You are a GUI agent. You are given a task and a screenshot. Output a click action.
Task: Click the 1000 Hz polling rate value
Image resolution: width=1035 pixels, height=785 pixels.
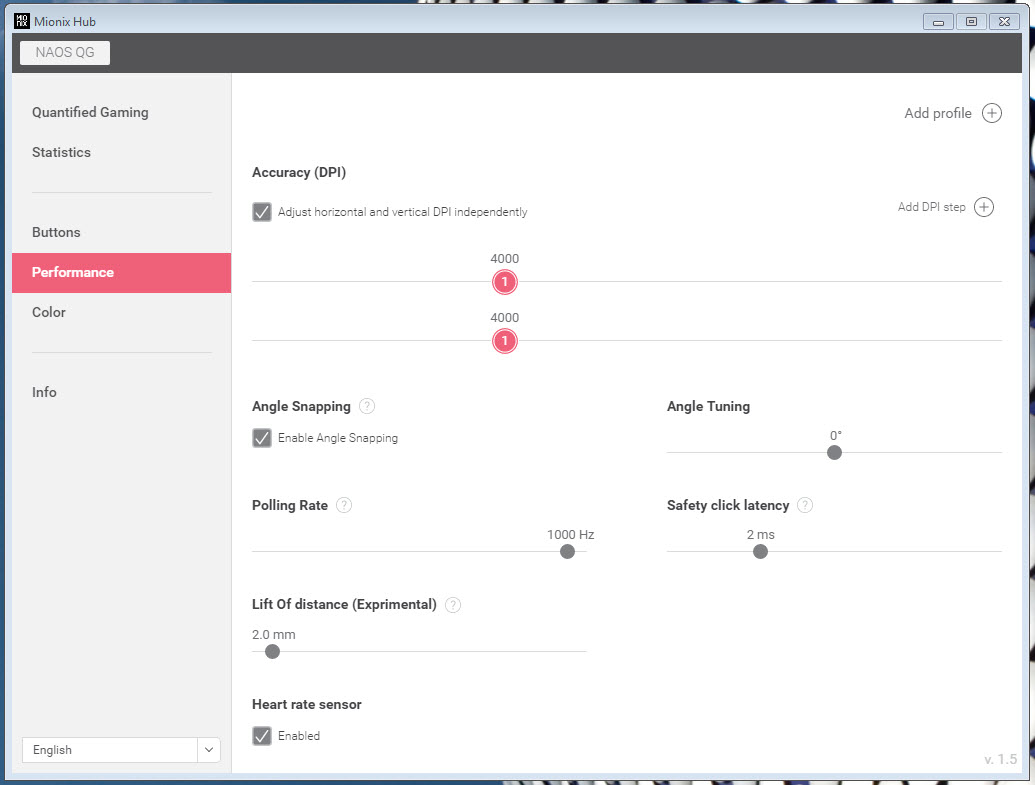click(571, 535)
